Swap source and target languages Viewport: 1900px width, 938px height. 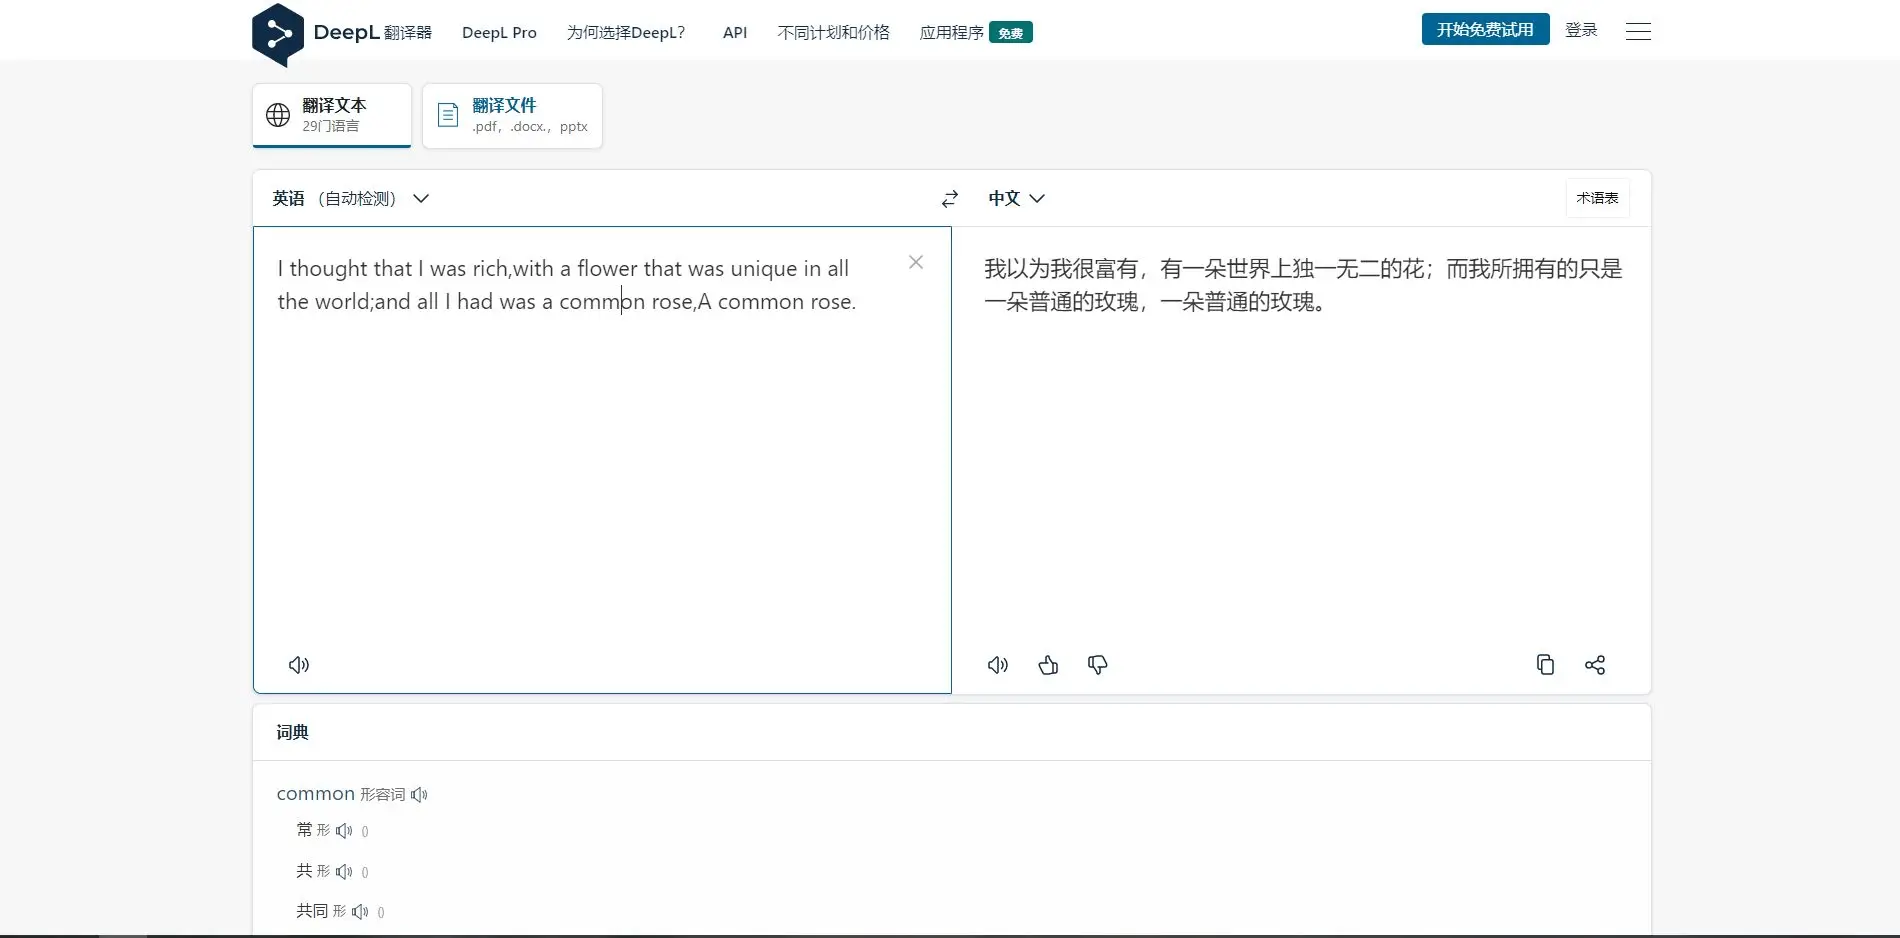pos(950,199)
